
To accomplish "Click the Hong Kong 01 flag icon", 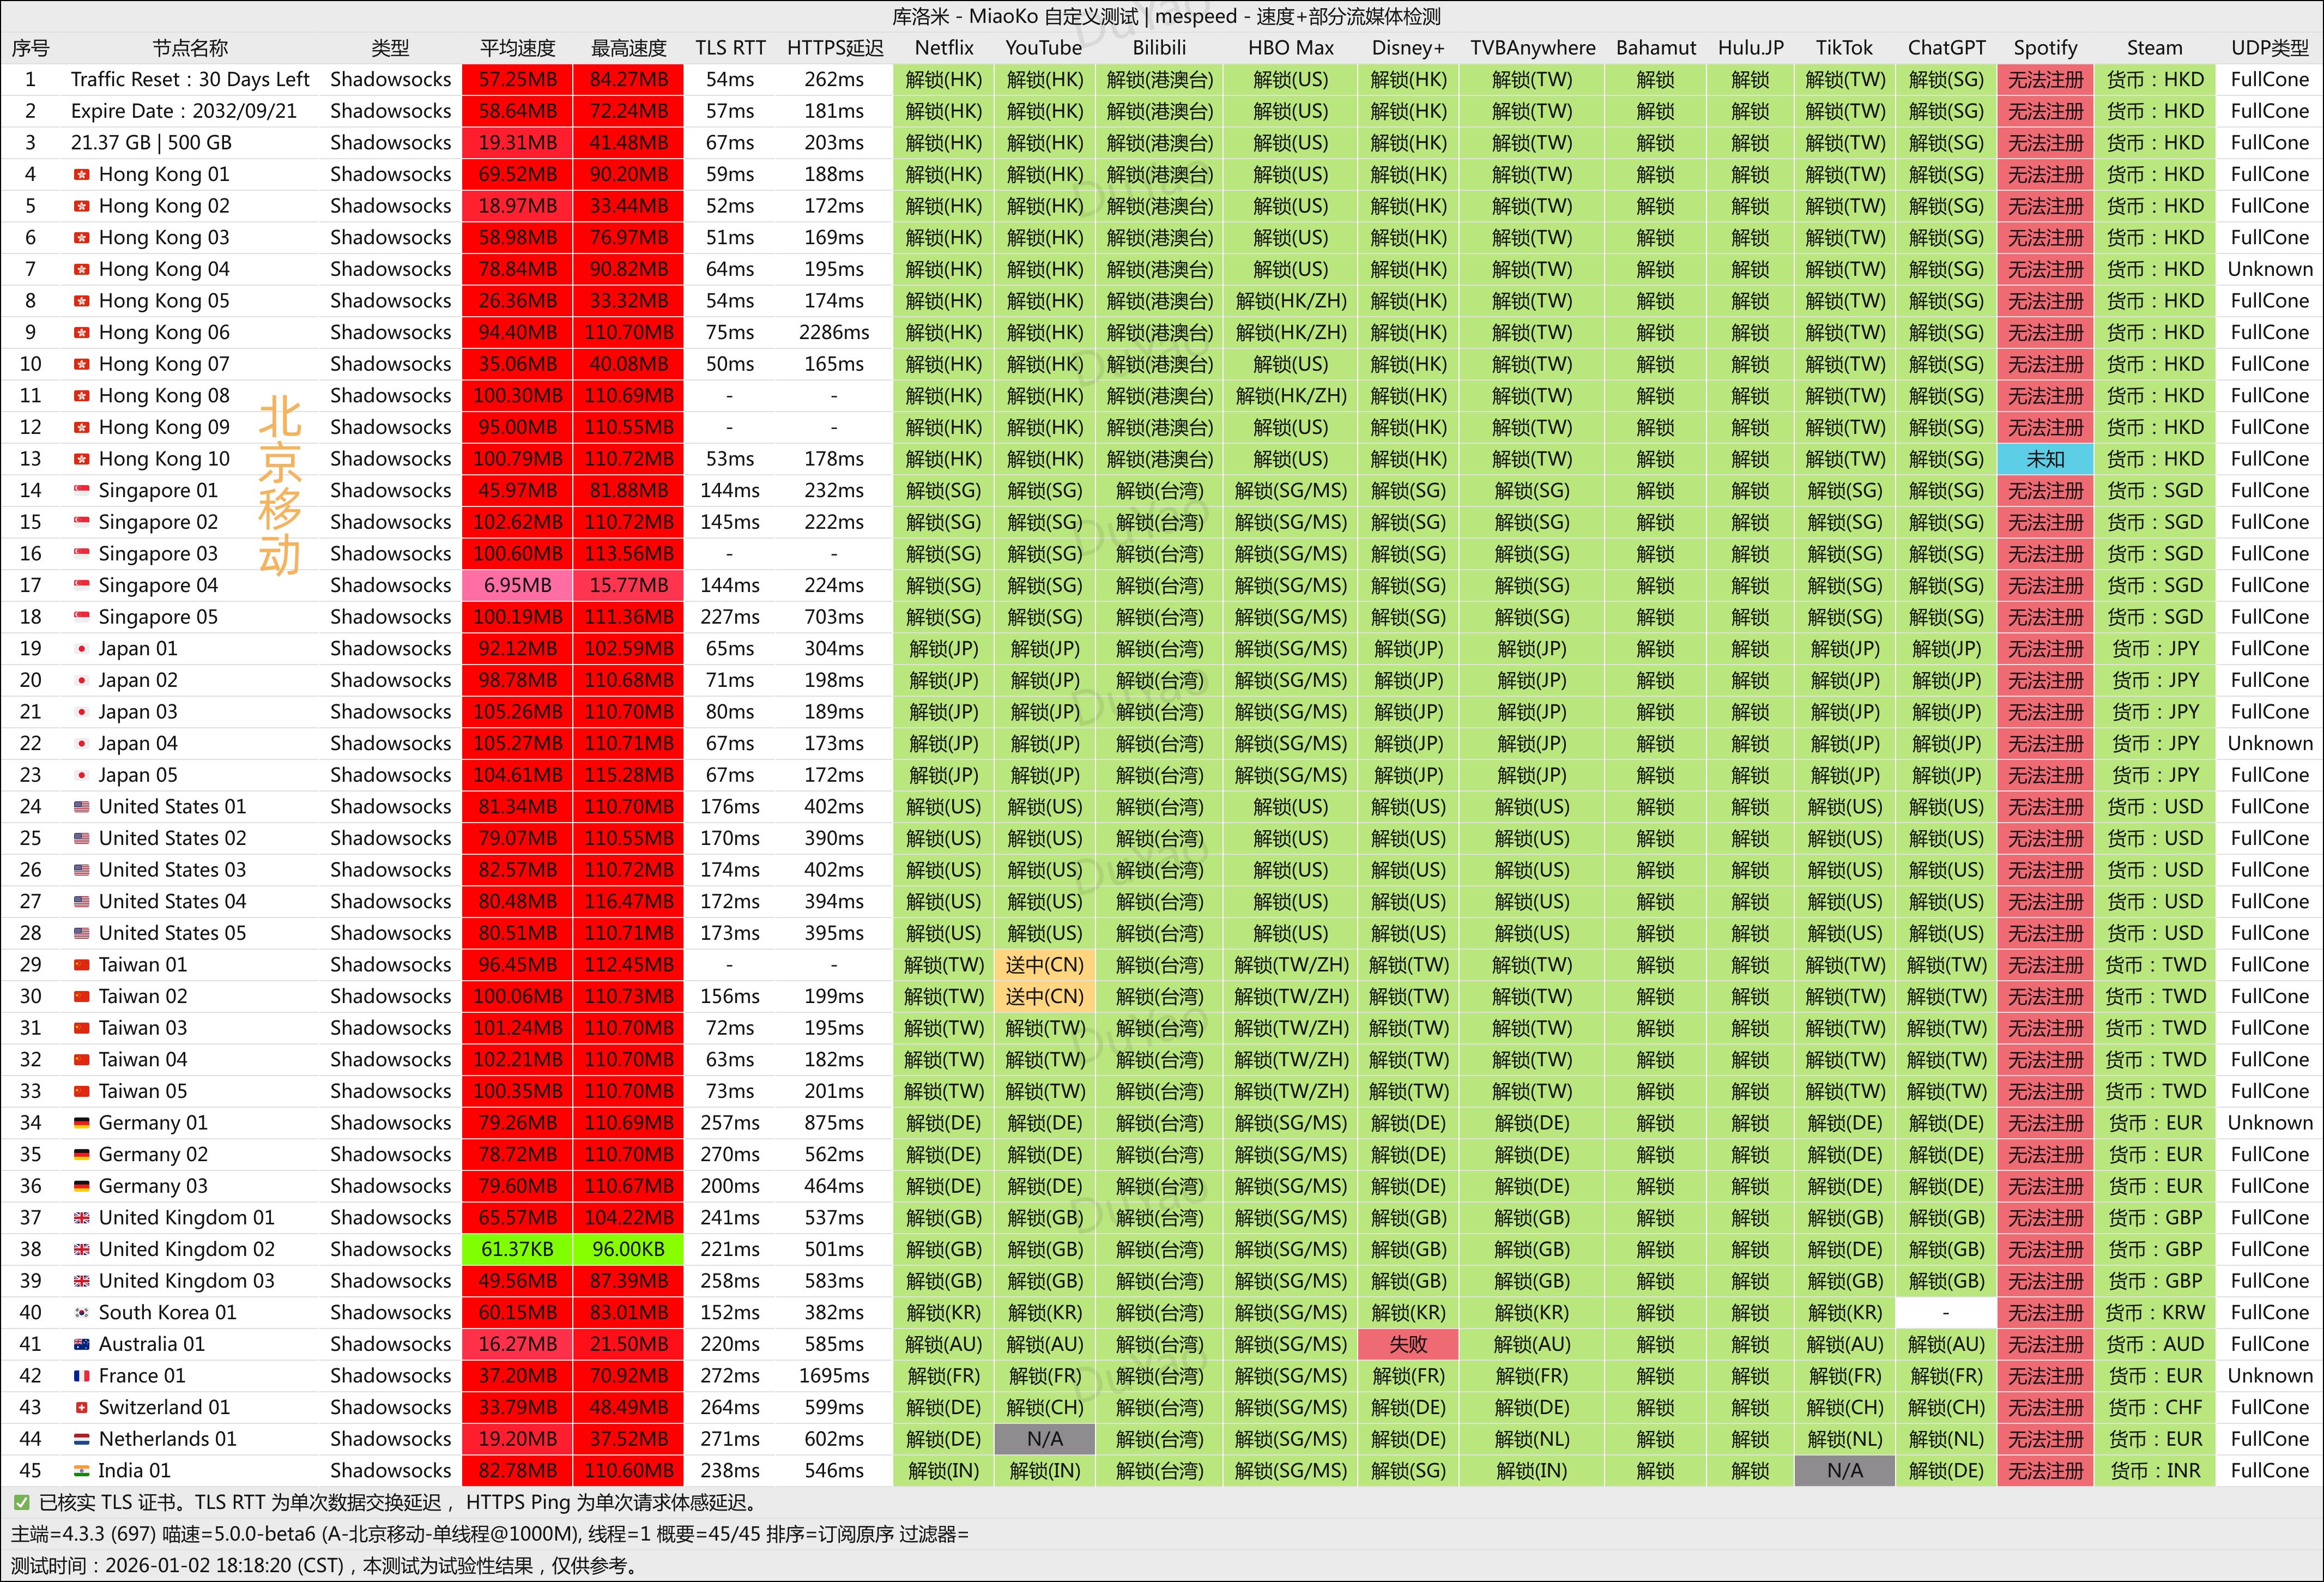I will [x=82, y=175].
